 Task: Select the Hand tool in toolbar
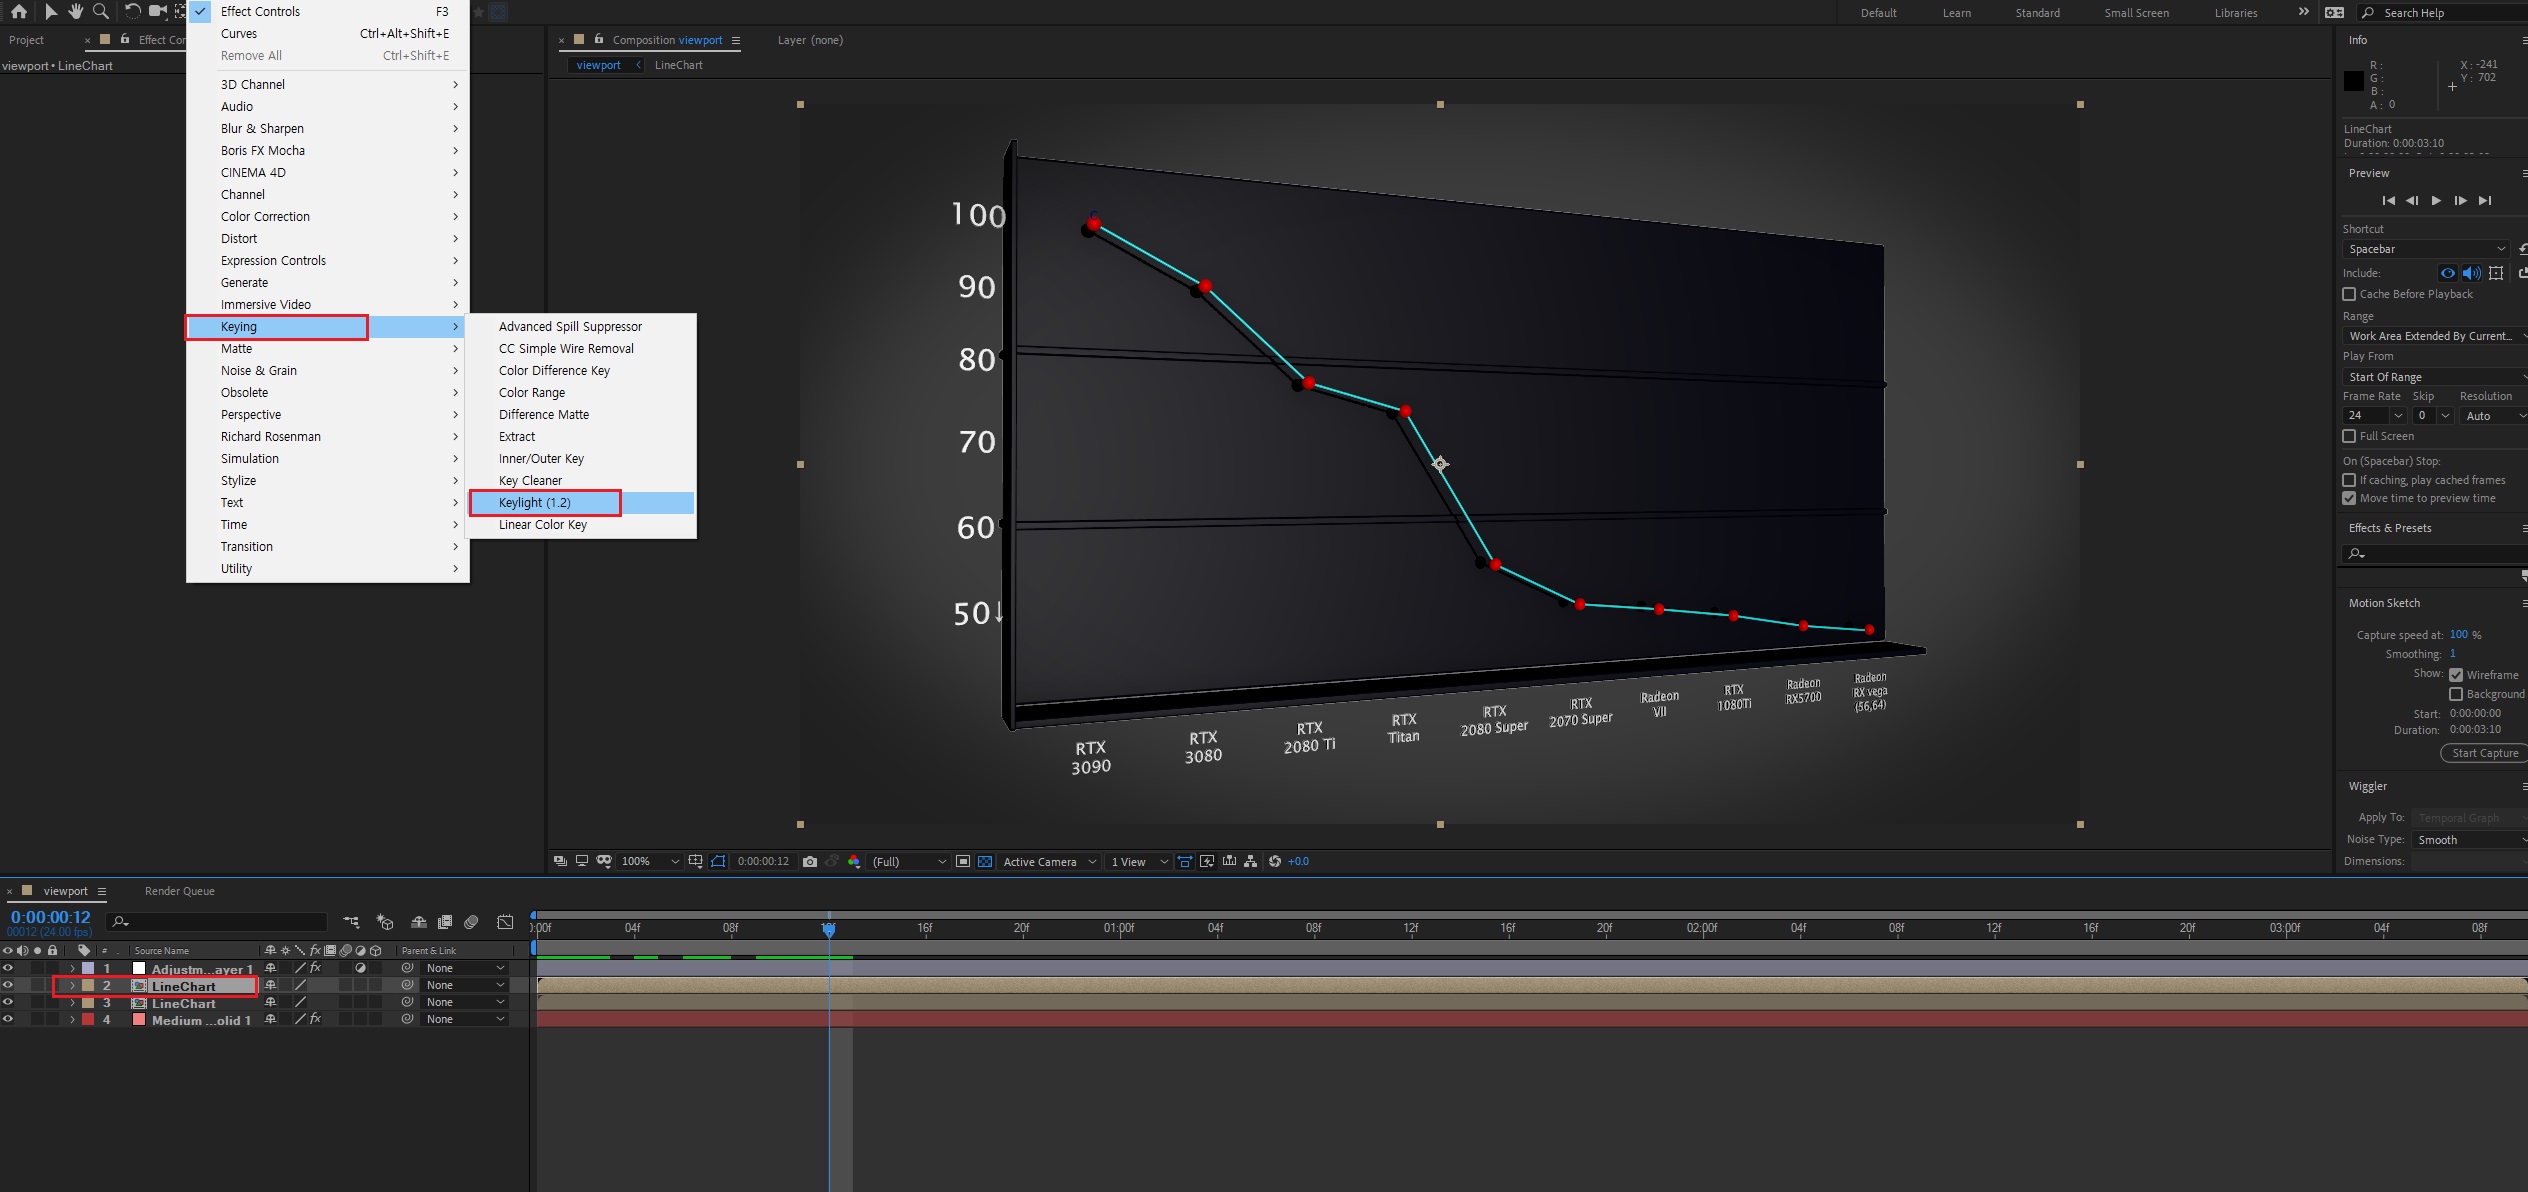tap(75, 11)
